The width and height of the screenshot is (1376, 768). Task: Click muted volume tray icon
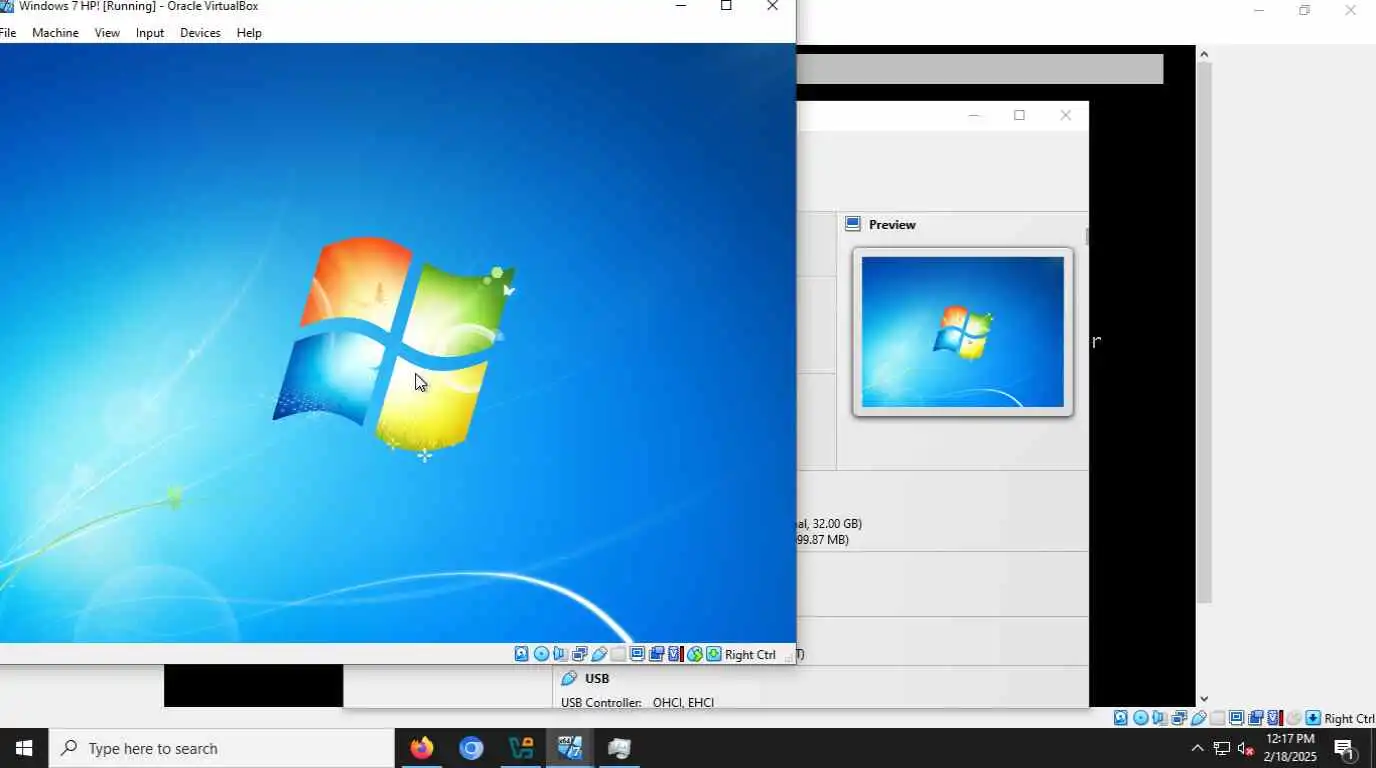pos(1246,748)
